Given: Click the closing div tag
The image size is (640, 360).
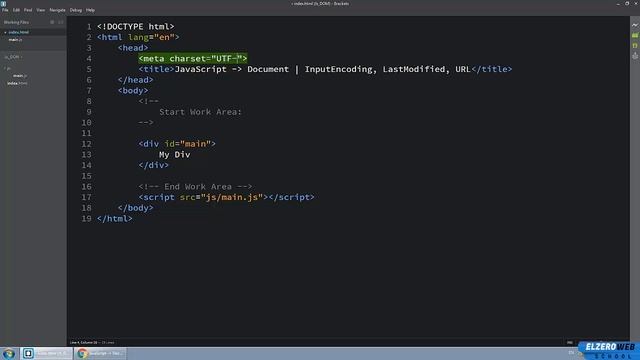Looking at the screenshot, I should [153, 165].
